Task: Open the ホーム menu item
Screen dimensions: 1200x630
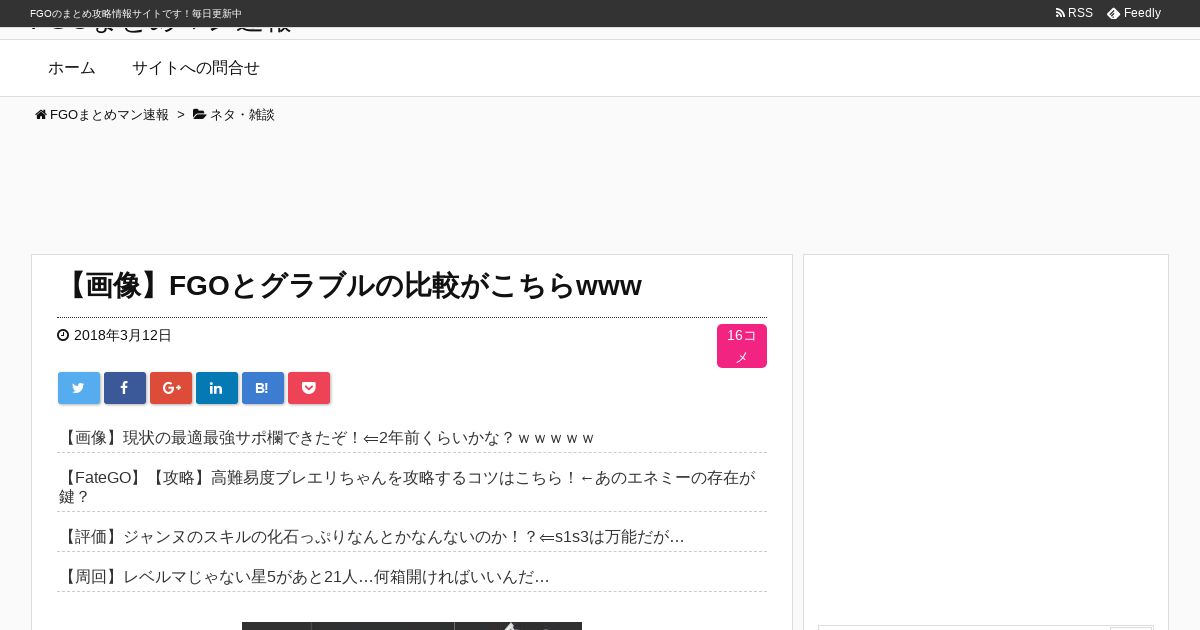Action: [72, 68]
